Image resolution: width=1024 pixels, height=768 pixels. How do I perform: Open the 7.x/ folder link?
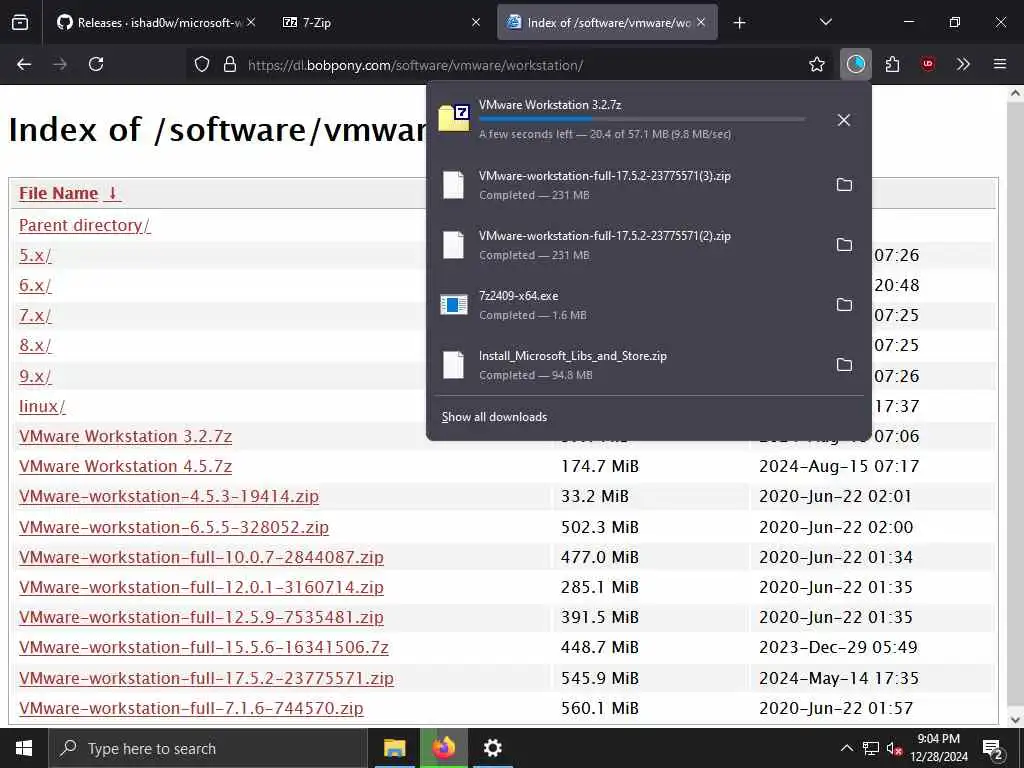coord(35,315)
